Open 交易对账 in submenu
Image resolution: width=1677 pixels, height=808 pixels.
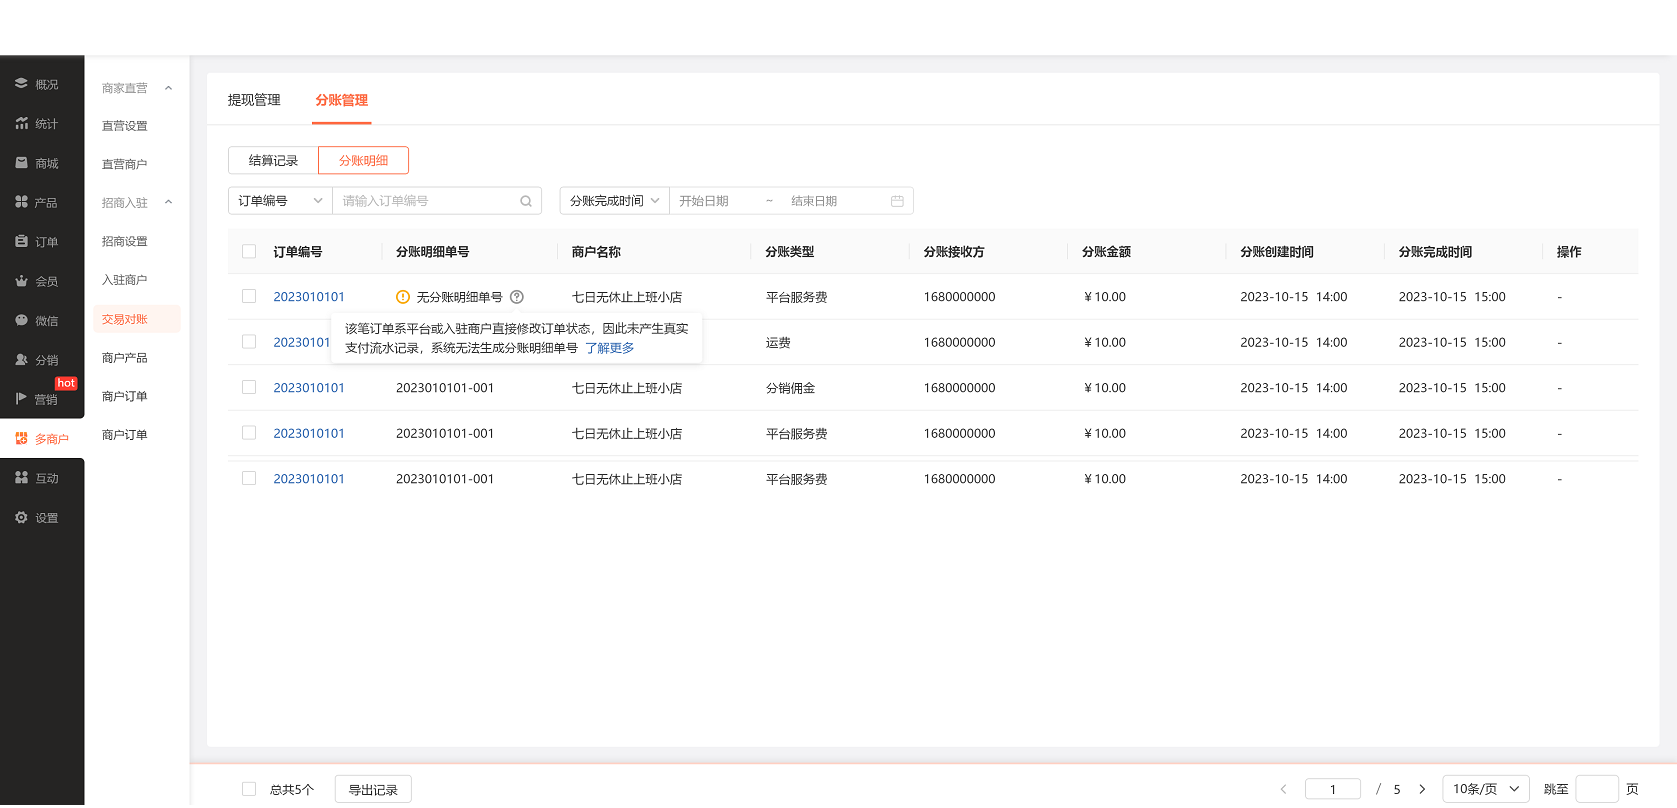pos(135,319)
